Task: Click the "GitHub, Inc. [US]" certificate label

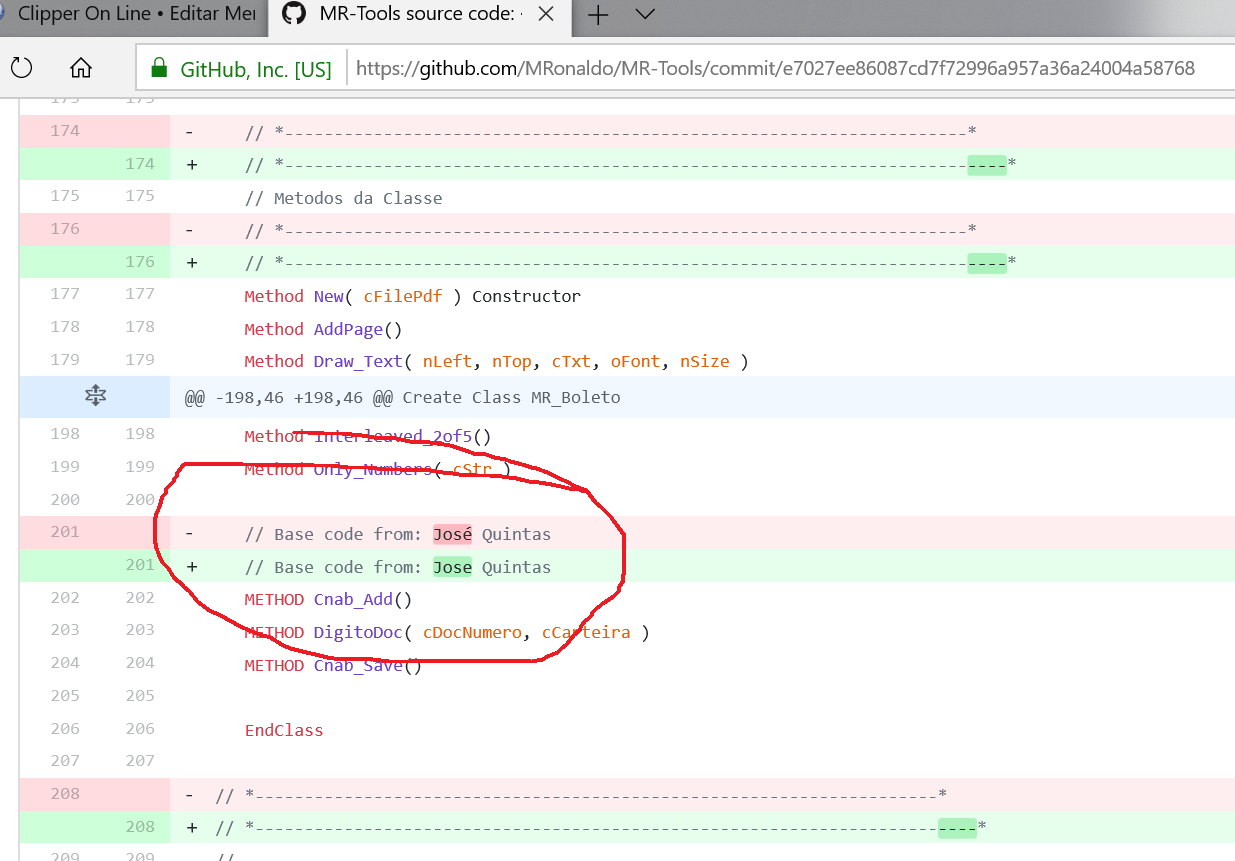Action: [256, 70]
